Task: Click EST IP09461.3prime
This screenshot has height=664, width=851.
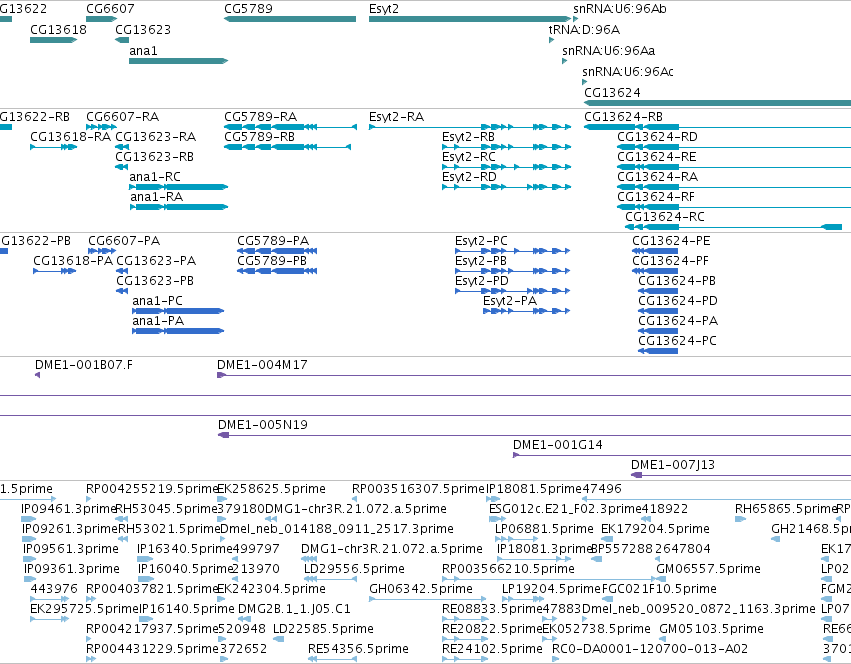Action: [x=69, y=509]
